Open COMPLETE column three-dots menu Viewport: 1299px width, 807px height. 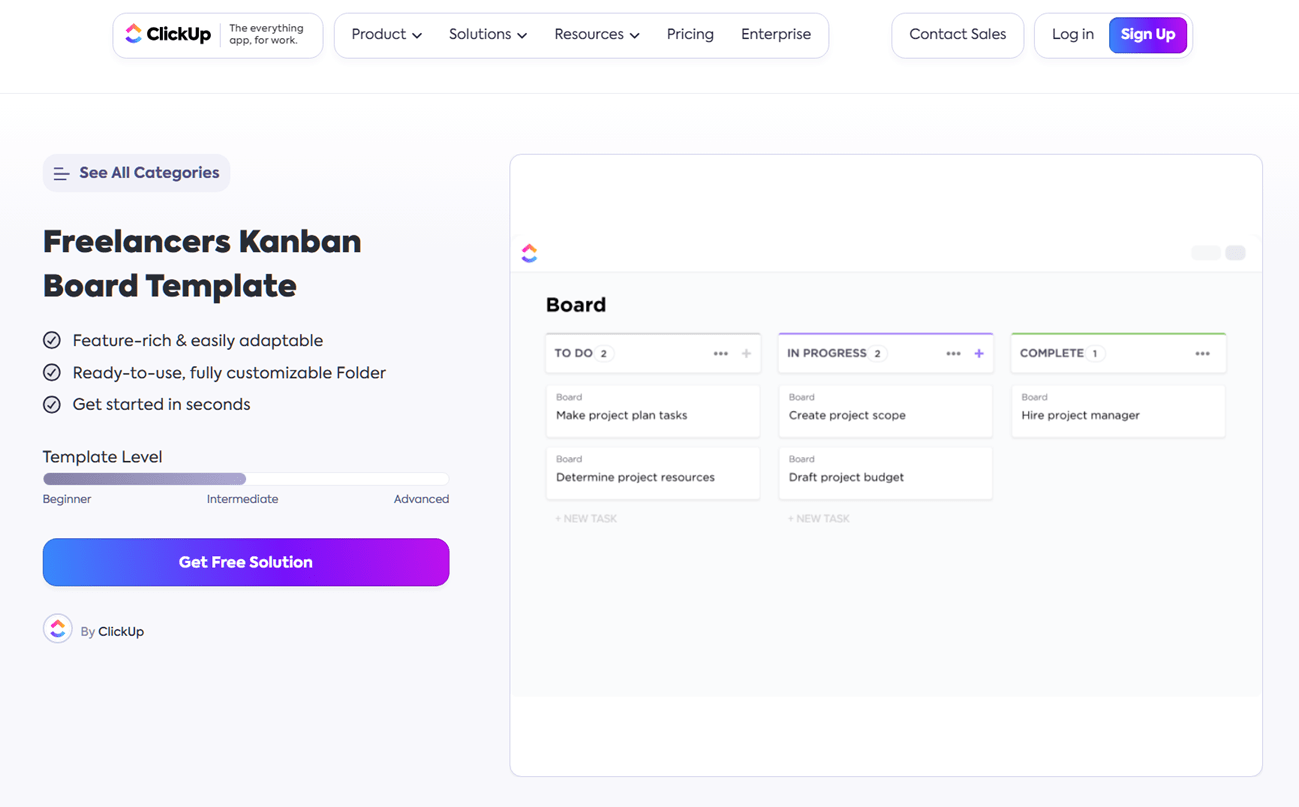point(1202,354)
